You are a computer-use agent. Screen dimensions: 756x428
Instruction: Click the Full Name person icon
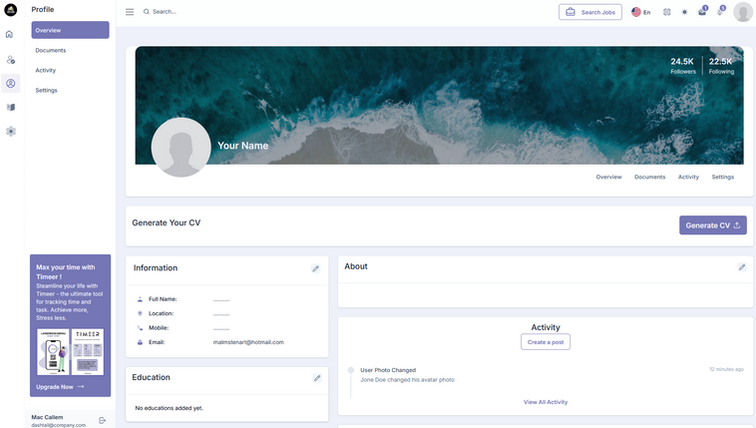click(140, 299)
